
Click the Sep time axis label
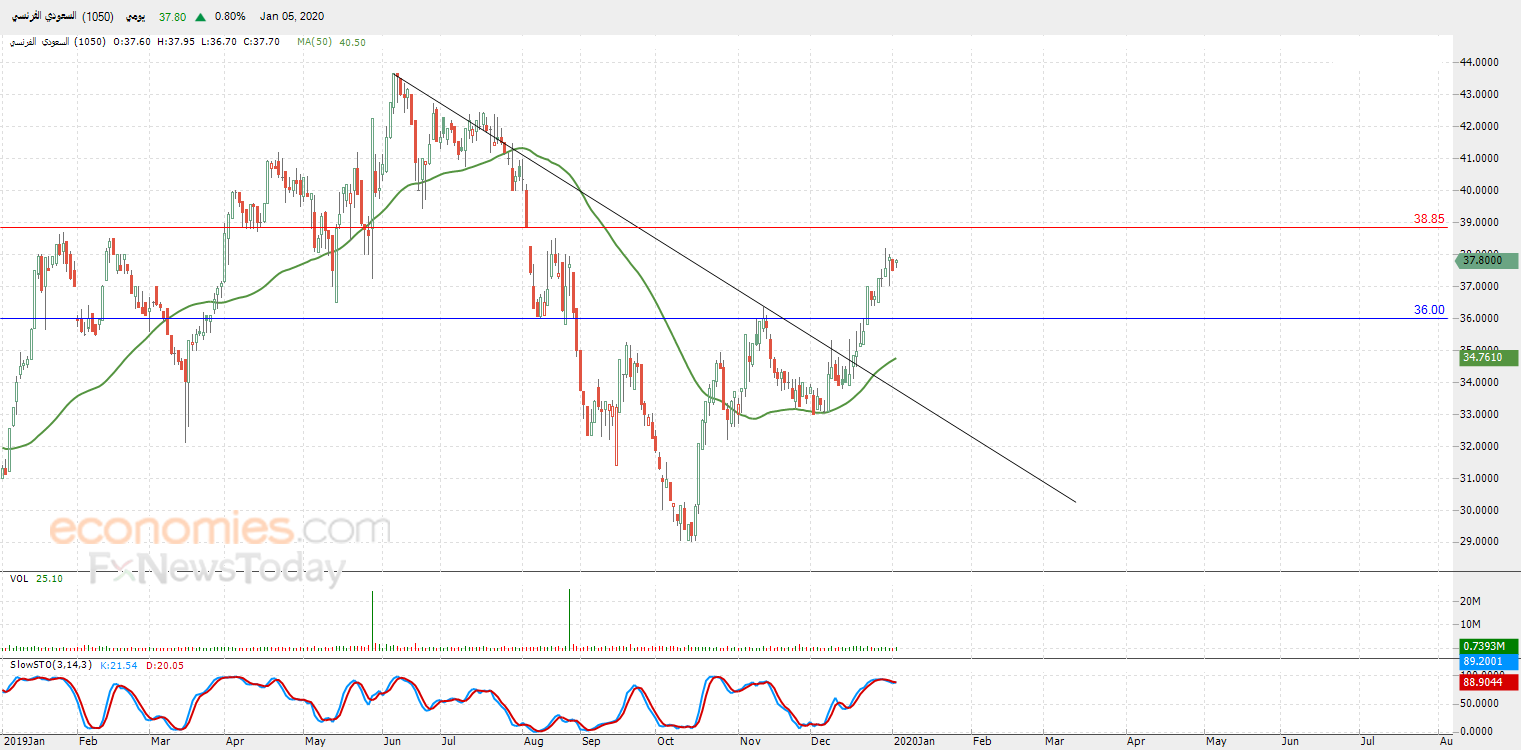(590, 741)
